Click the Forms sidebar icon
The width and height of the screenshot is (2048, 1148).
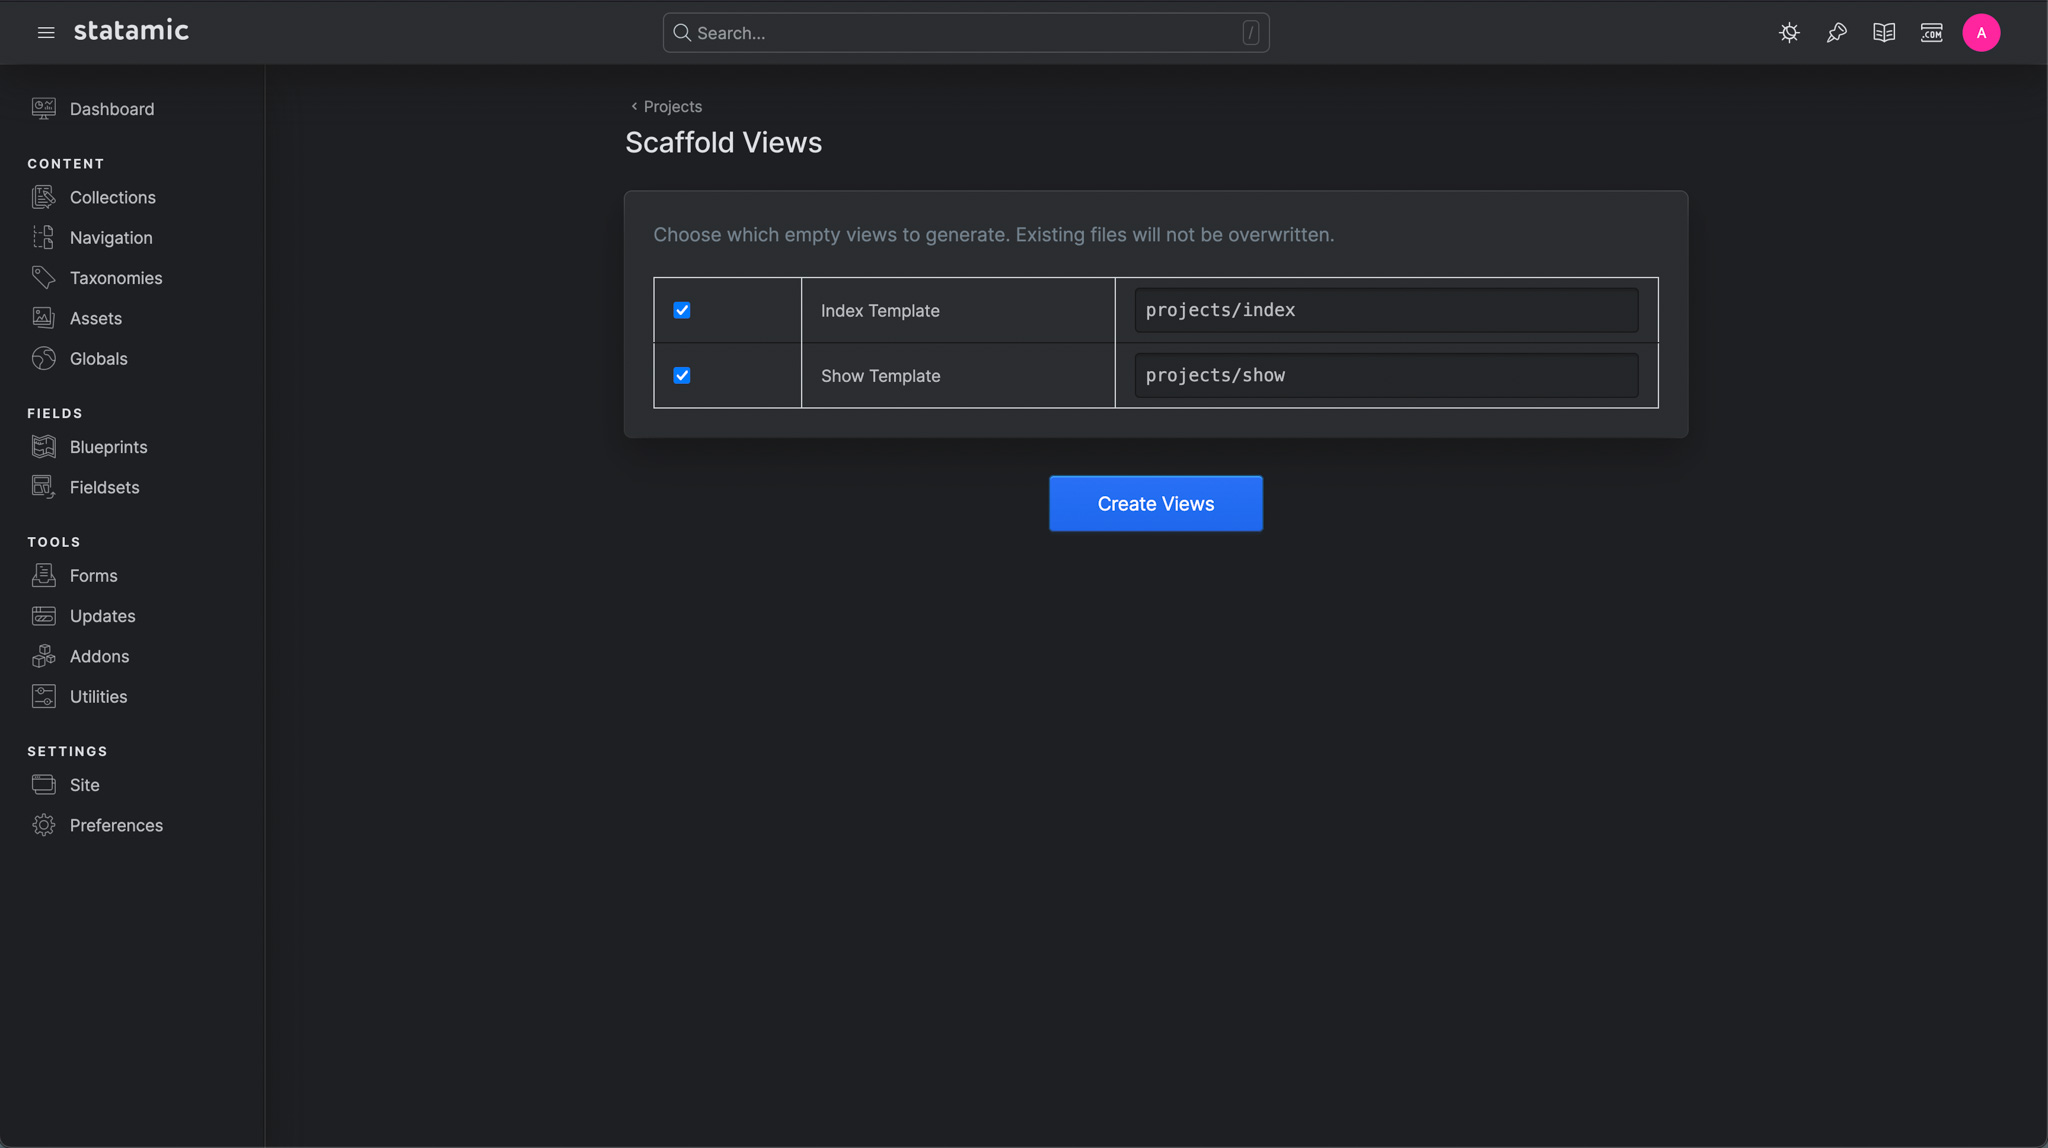click(x=44, y=575)
